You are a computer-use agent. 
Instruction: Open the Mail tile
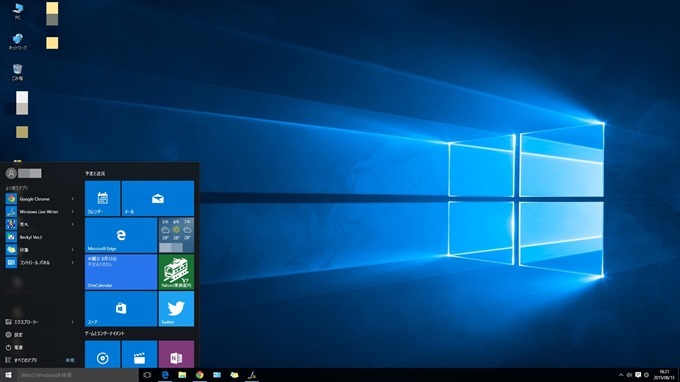158,198
